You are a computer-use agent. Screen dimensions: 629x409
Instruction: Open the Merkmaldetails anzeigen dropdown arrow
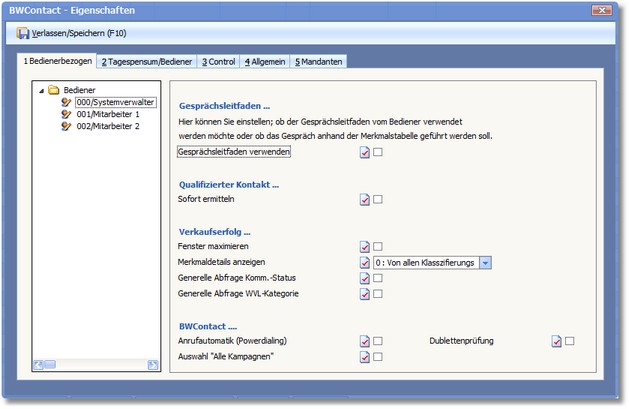[x=485, y=262]
